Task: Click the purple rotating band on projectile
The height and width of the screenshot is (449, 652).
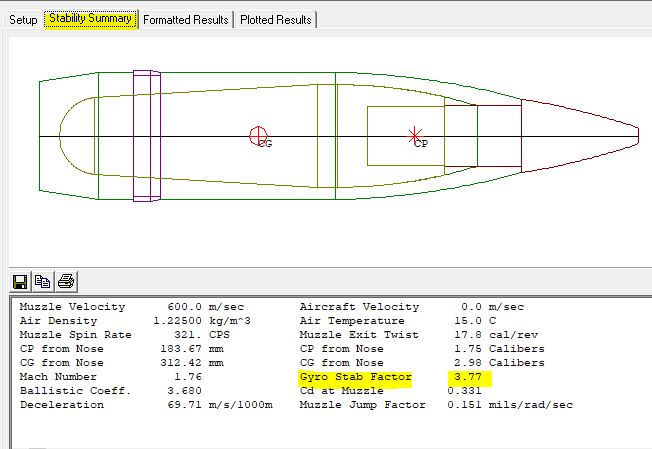Action: pyautogui.click(x=147, y=135)
